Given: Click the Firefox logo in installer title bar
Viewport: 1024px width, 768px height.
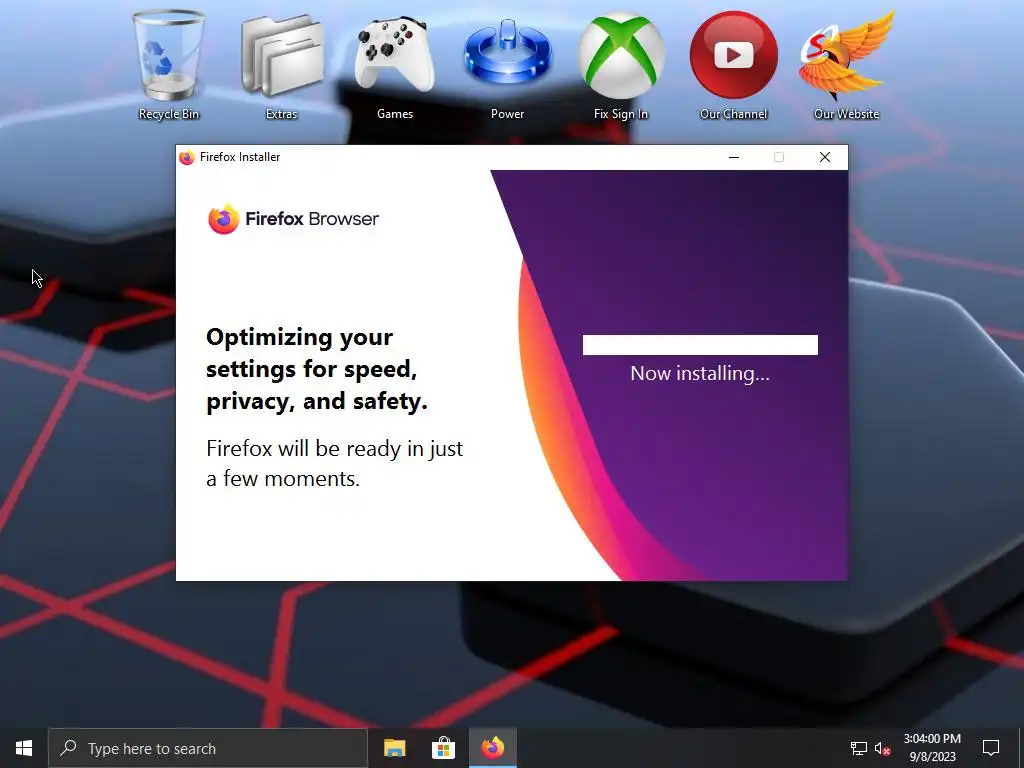Looking at the screenshot, I should (x=187, y=157).
